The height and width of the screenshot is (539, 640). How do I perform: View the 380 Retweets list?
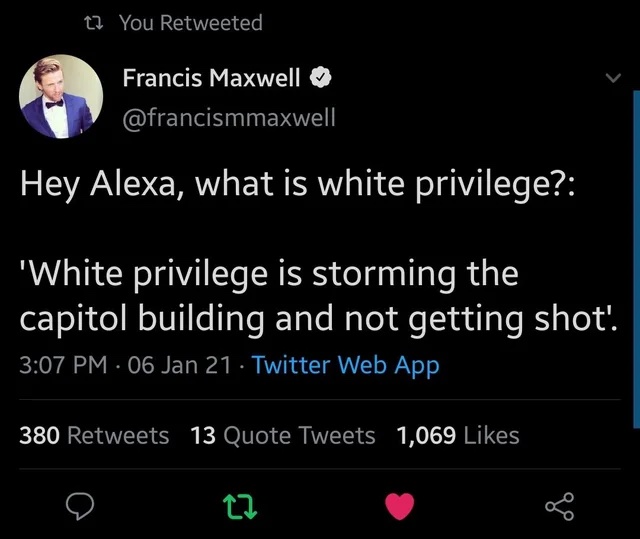(x=95, y=435)
